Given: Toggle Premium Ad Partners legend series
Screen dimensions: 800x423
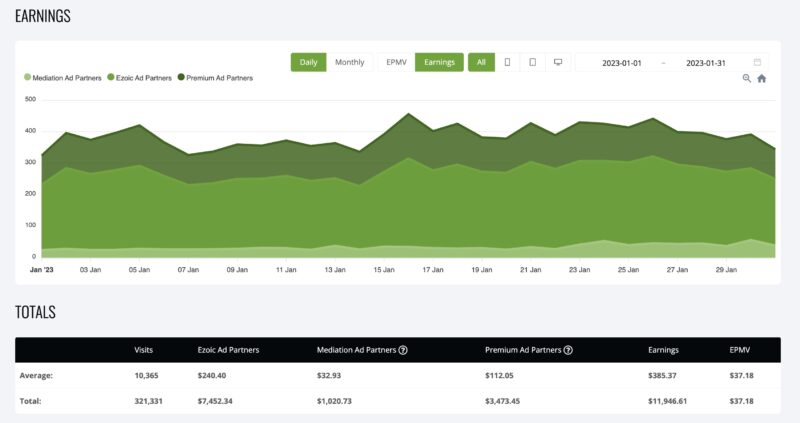Looking at the screenshot, I should (x=215, y=77).
